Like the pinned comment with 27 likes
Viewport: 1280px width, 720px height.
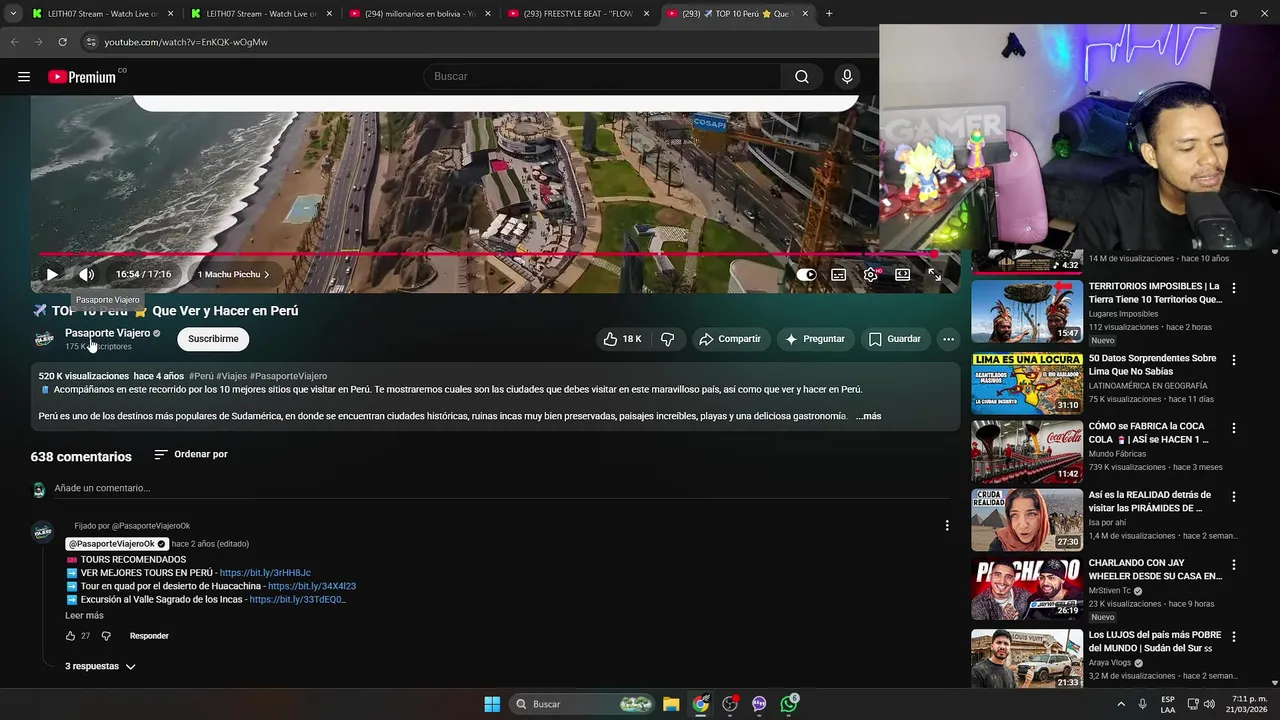[x=71, y=636]
